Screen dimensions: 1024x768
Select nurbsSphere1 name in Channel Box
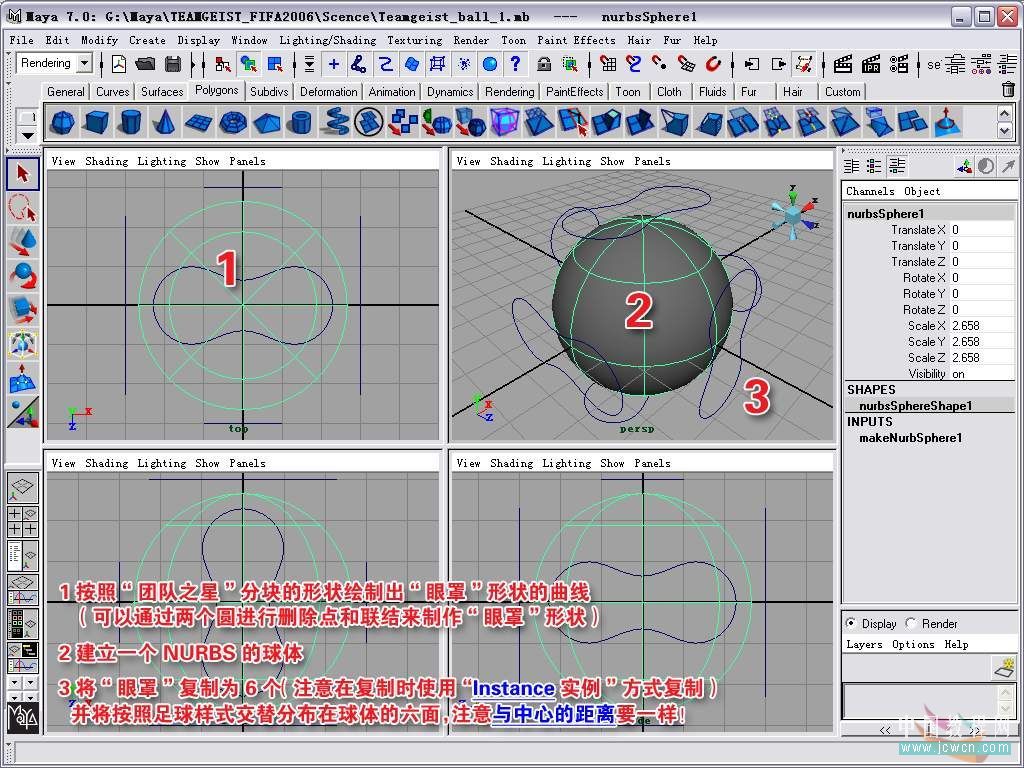click(x=886, y=214)
